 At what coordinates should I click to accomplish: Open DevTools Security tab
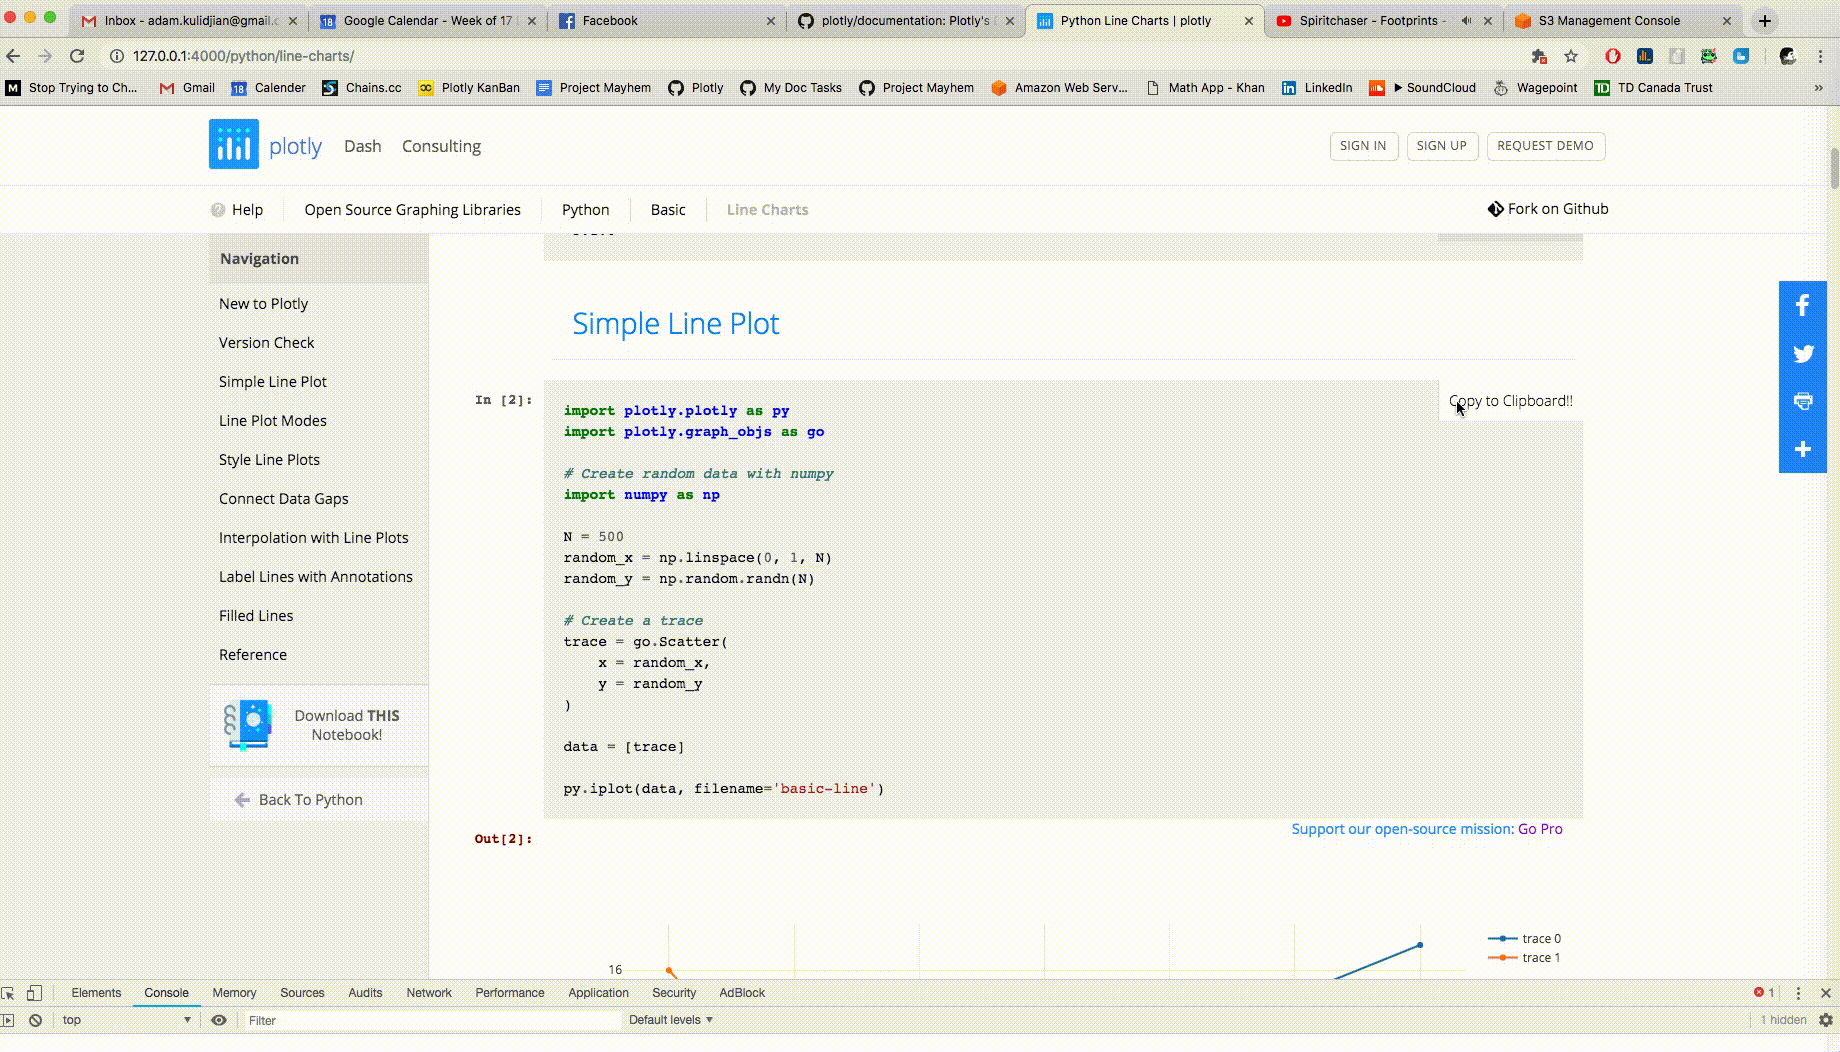click(674, 993)
